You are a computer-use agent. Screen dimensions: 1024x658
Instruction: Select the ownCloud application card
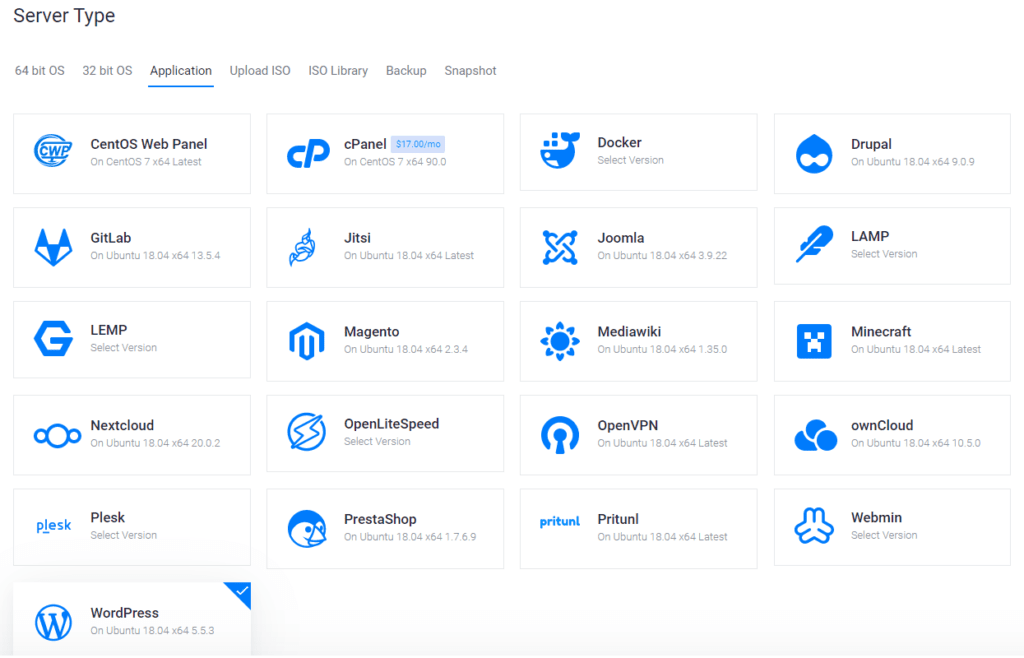tap(892, 434)
